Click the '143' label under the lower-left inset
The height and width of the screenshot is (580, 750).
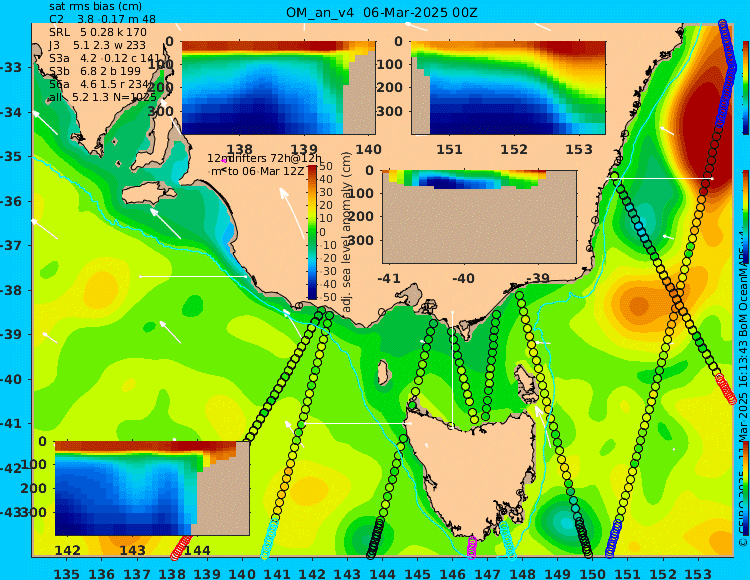pos(132,550)
